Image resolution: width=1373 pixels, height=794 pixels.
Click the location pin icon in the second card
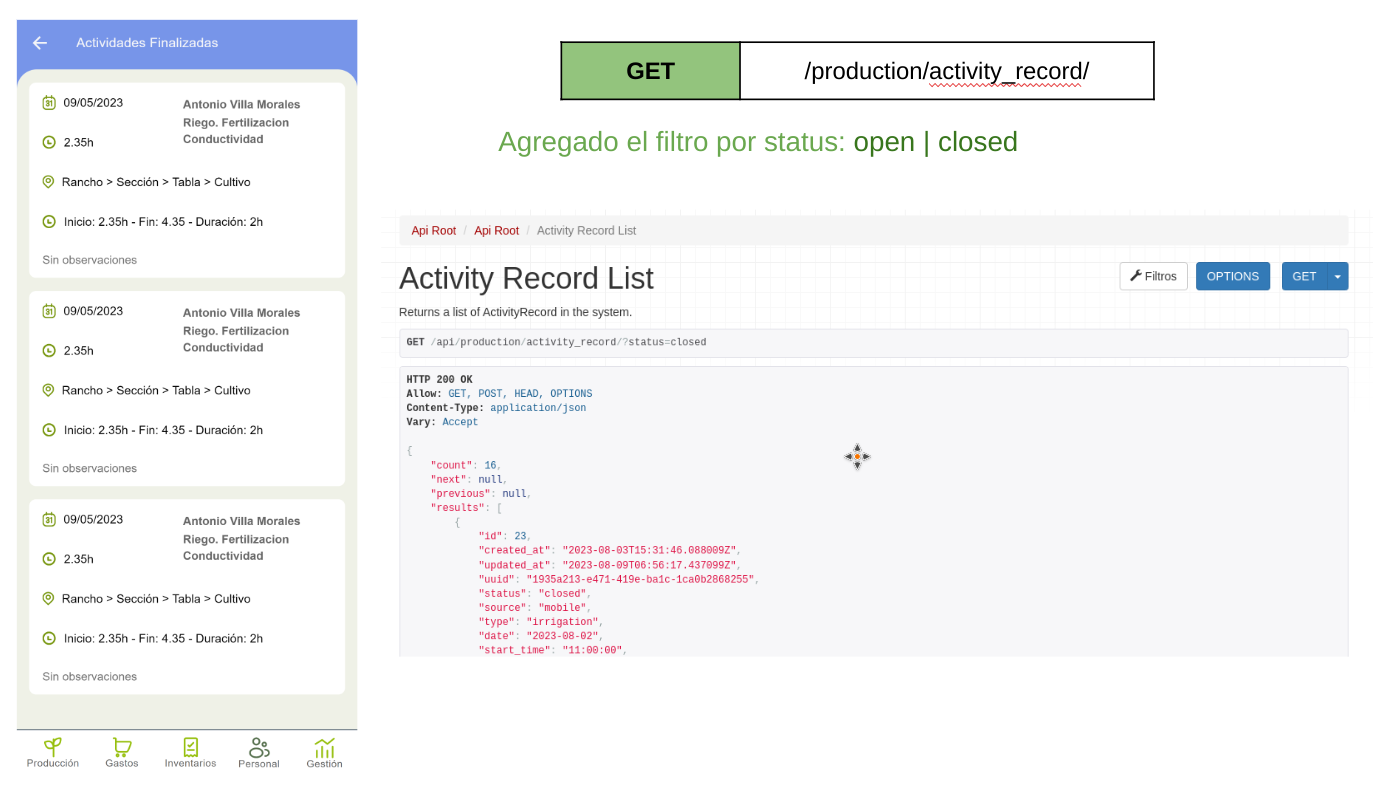48,390
